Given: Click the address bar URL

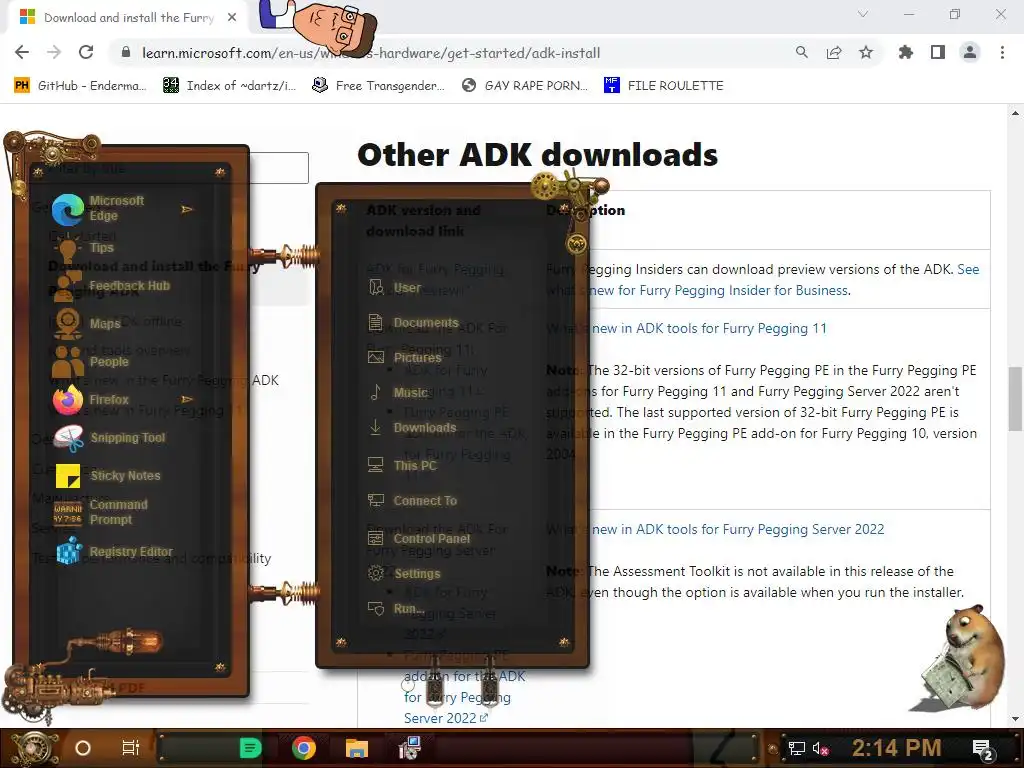Looking at the screenshot, I should [x=371, y=53].
